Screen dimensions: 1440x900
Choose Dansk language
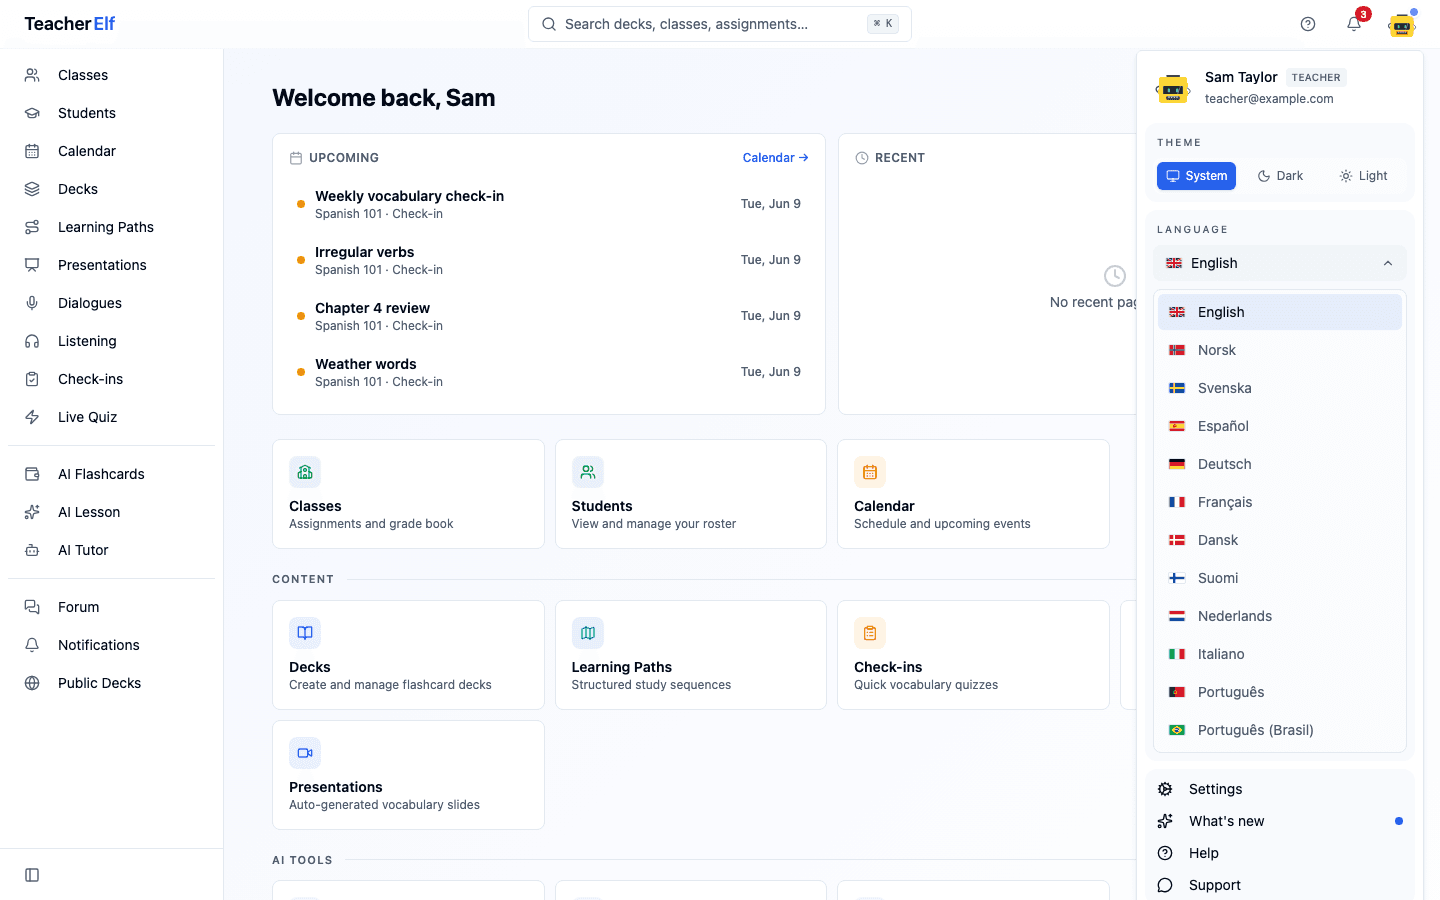tap(1280, 540)
